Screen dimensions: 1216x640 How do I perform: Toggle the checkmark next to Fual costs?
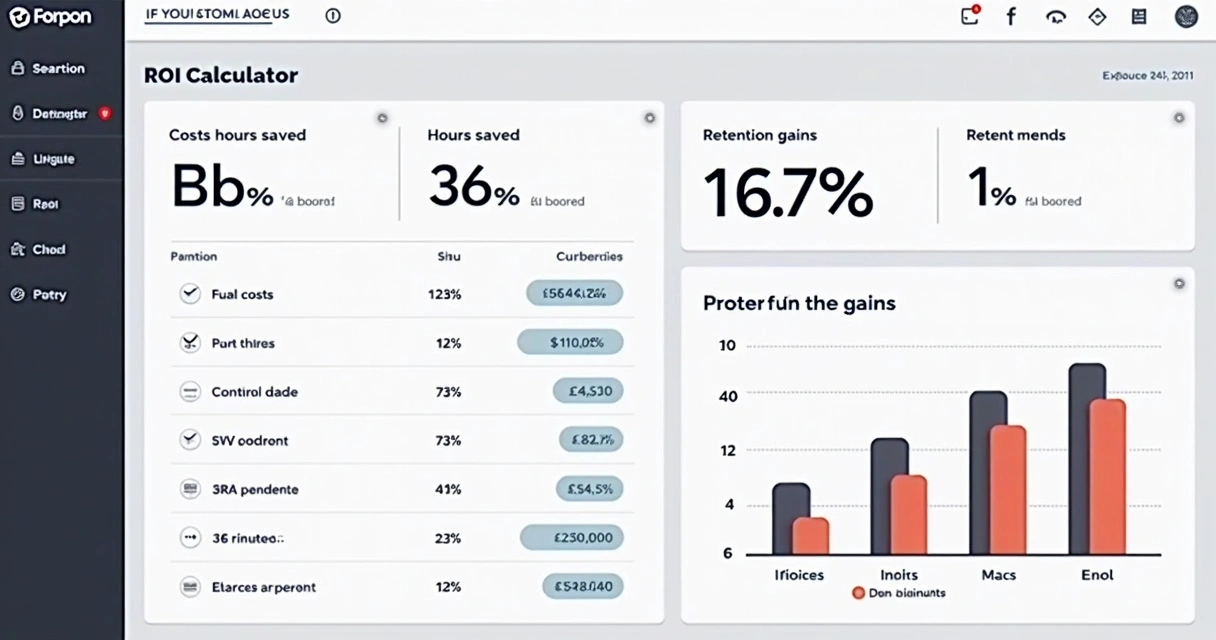pyautogui.click(x=191, y=293)
